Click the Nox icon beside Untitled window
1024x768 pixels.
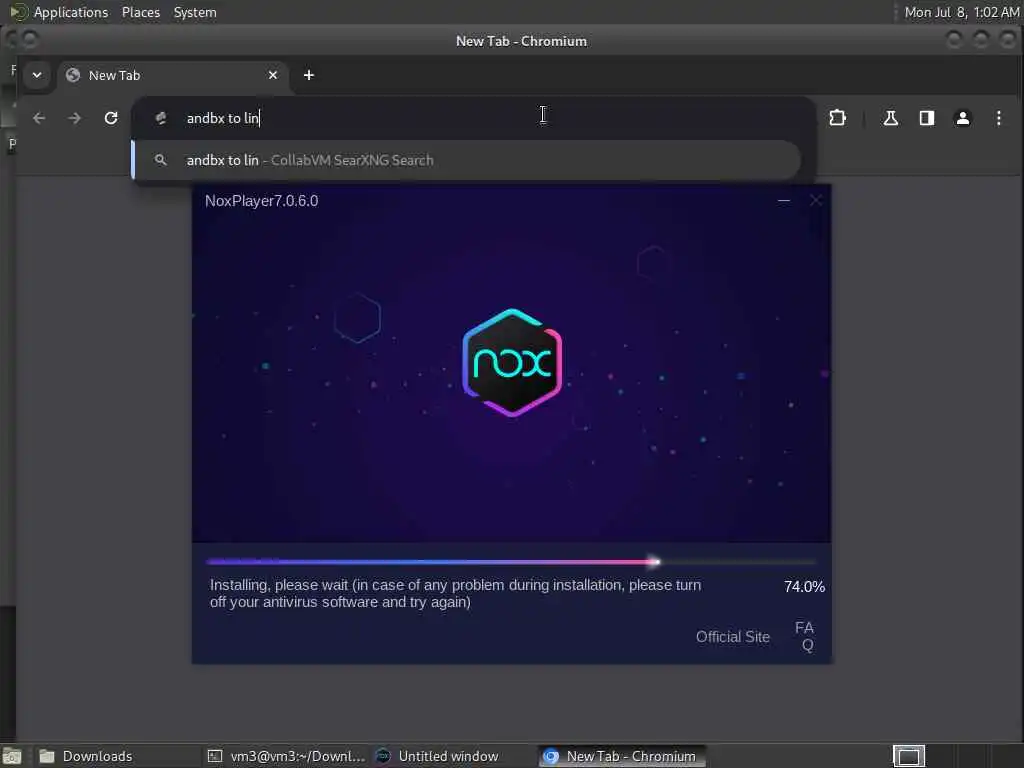tap(383, 756)
